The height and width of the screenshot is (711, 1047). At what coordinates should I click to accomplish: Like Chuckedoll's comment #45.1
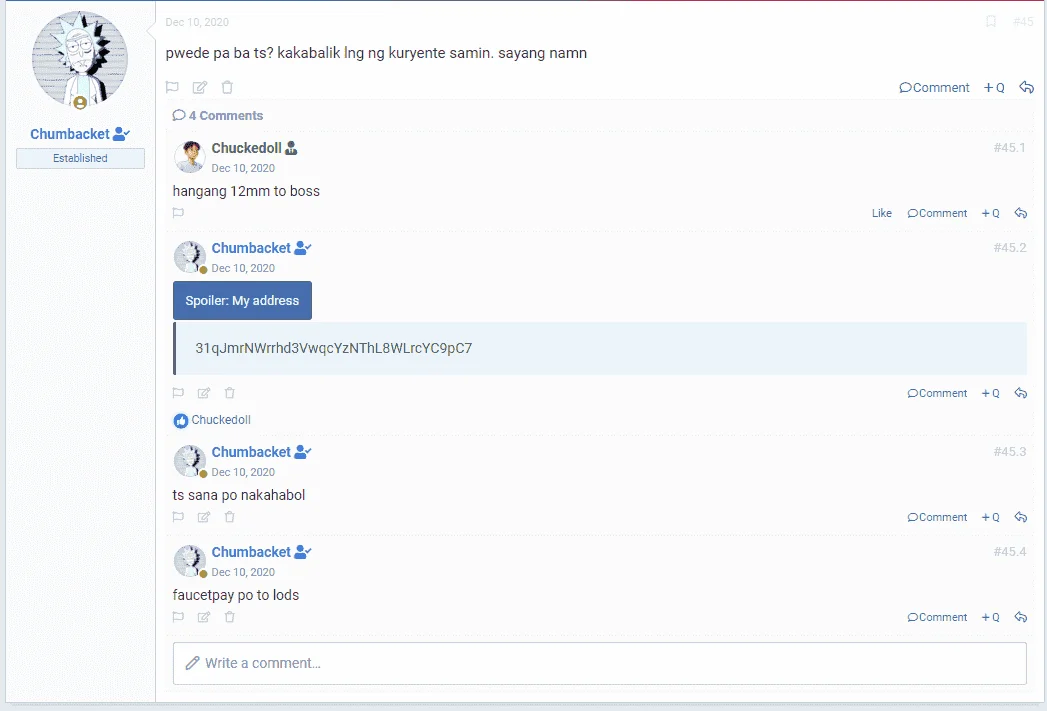[x=881, y=213]
